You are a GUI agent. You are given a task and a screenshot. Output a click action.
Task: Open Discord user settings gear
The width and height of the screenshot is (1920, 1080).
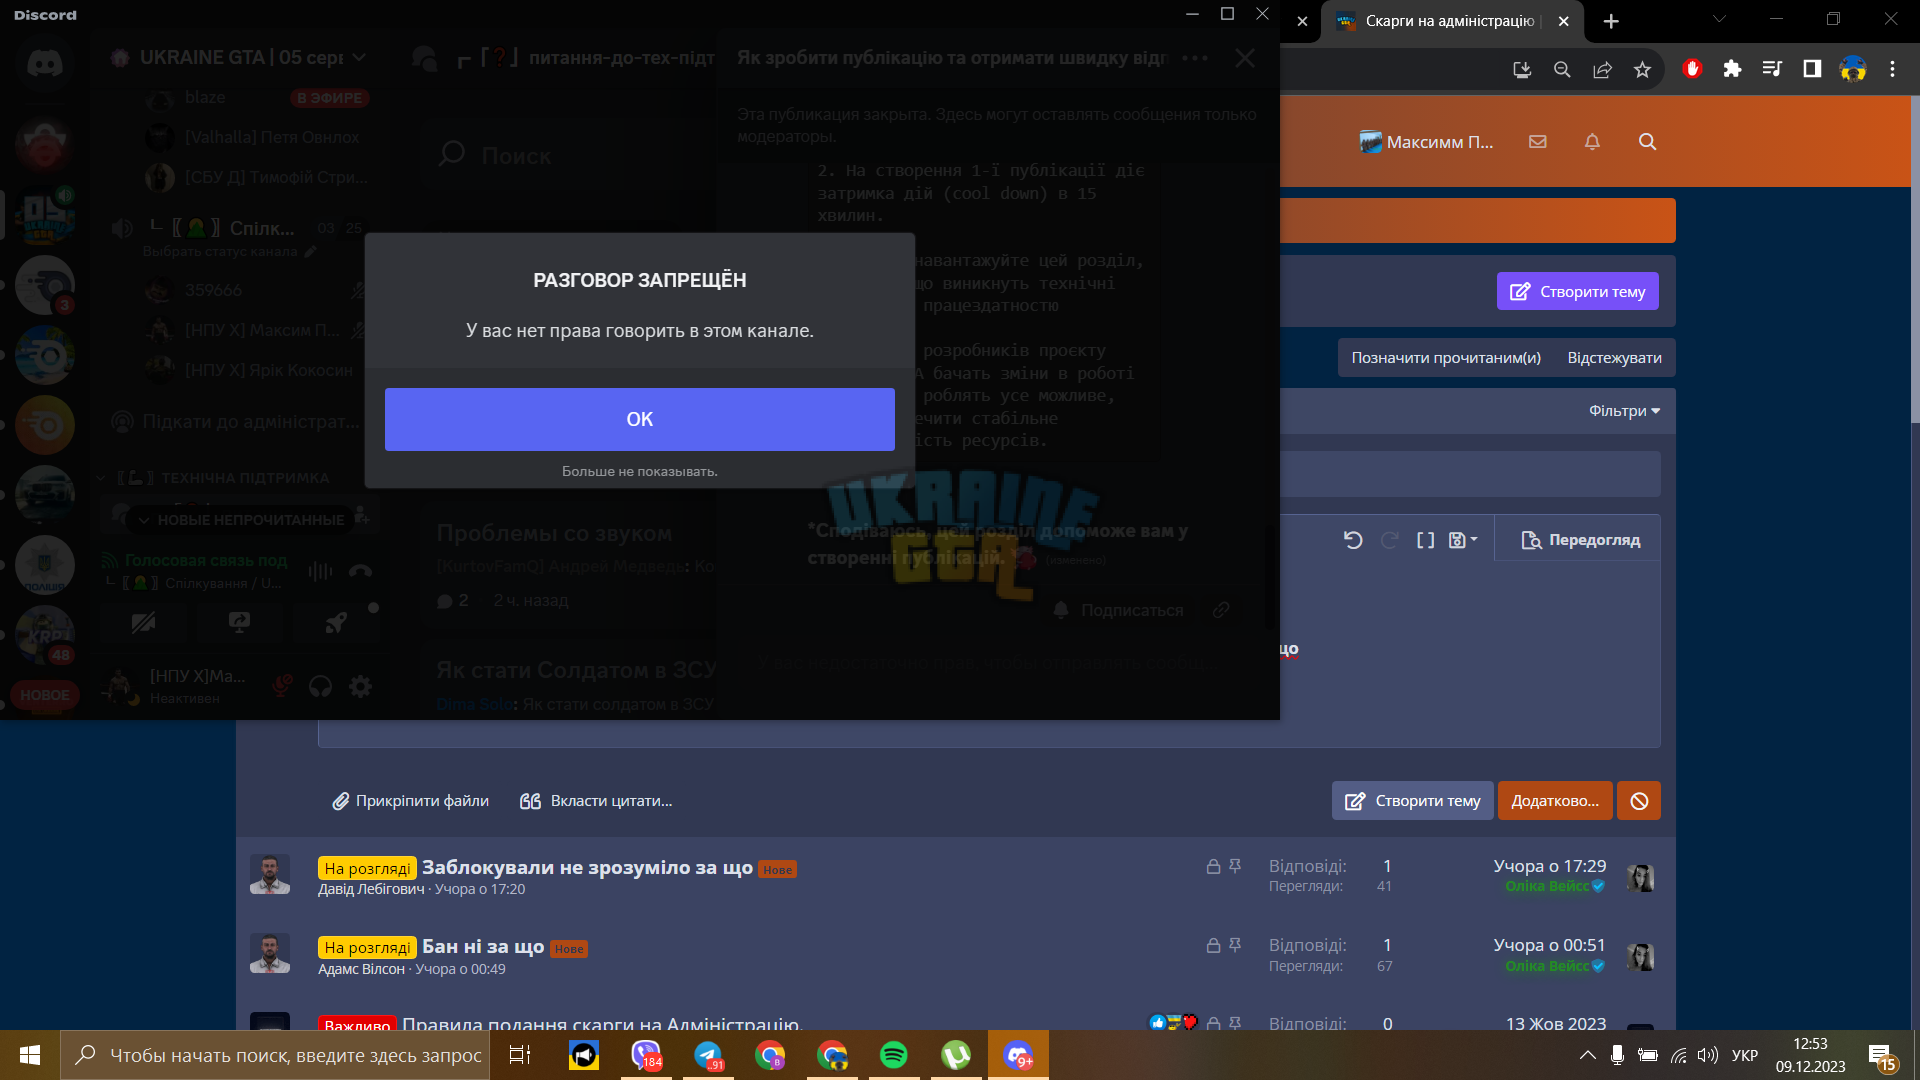click(x=360, y=686)
